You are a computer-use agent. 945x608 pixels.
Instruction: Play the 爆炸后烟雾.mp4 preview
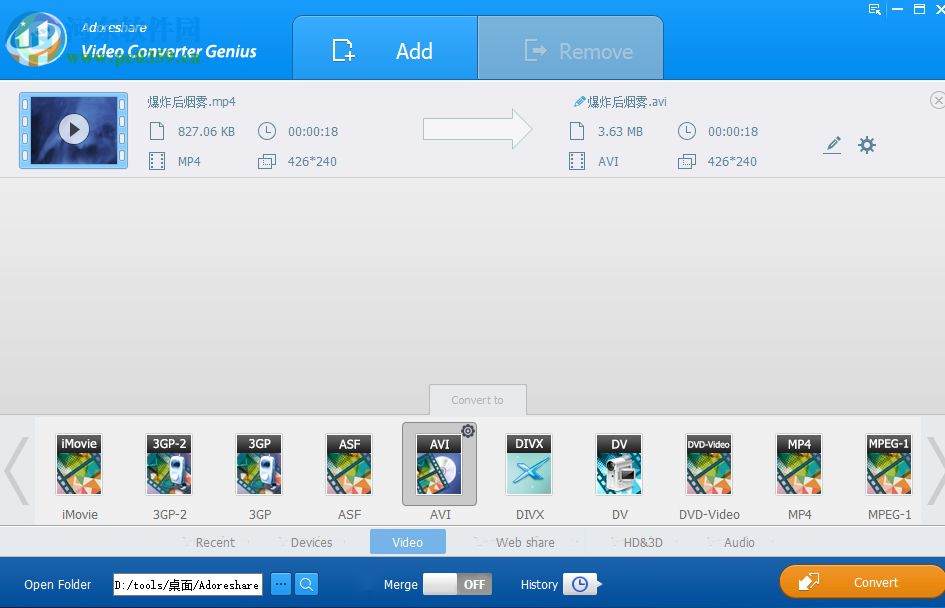(x=72, y=131)
